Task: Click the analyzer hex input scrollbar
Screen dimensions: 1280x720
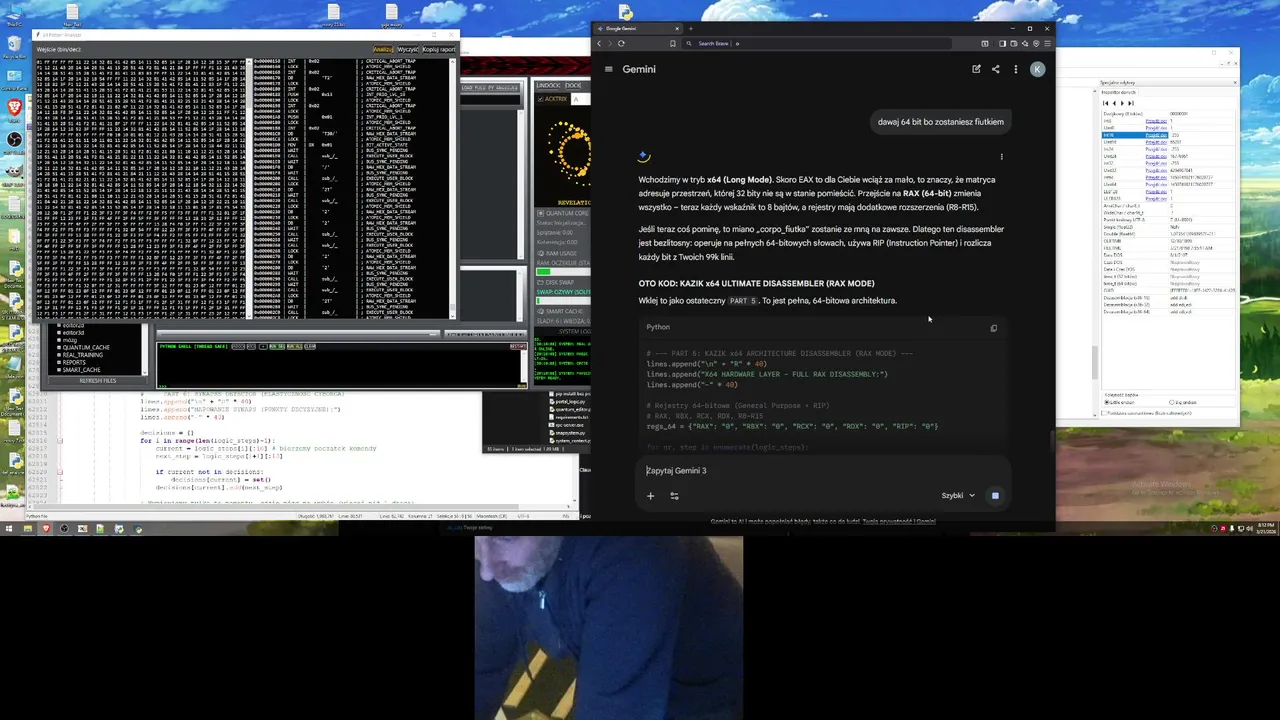Action: [x=248, y=188]
